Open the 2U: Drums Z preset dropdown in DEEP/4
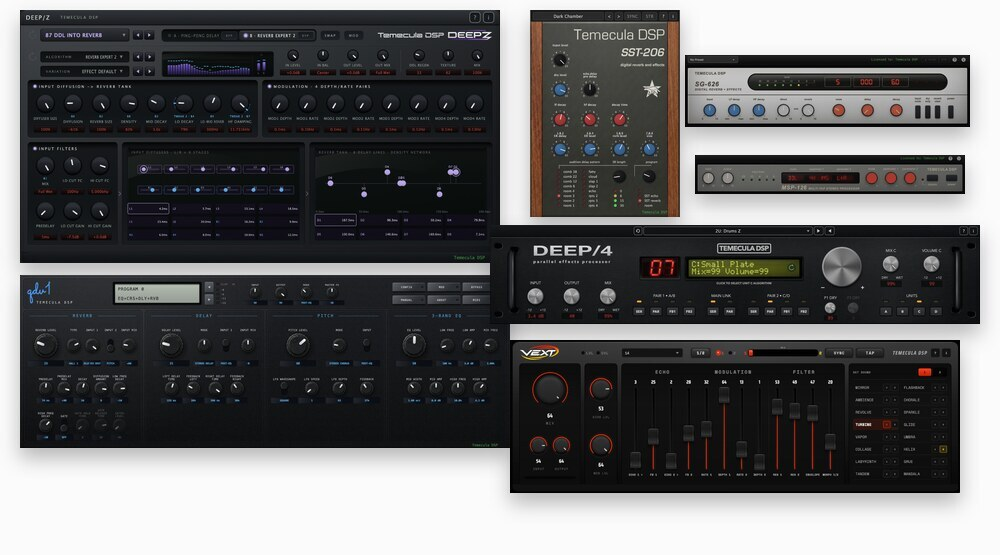Viewport: 1000px width, 555px height. point(727,231)
